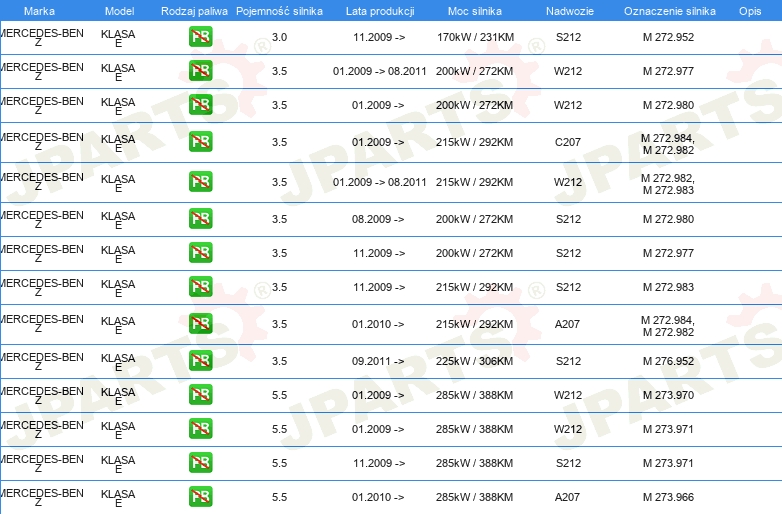
Task: Click the Rodzaj paliwa column header
Action: (195, 11)
